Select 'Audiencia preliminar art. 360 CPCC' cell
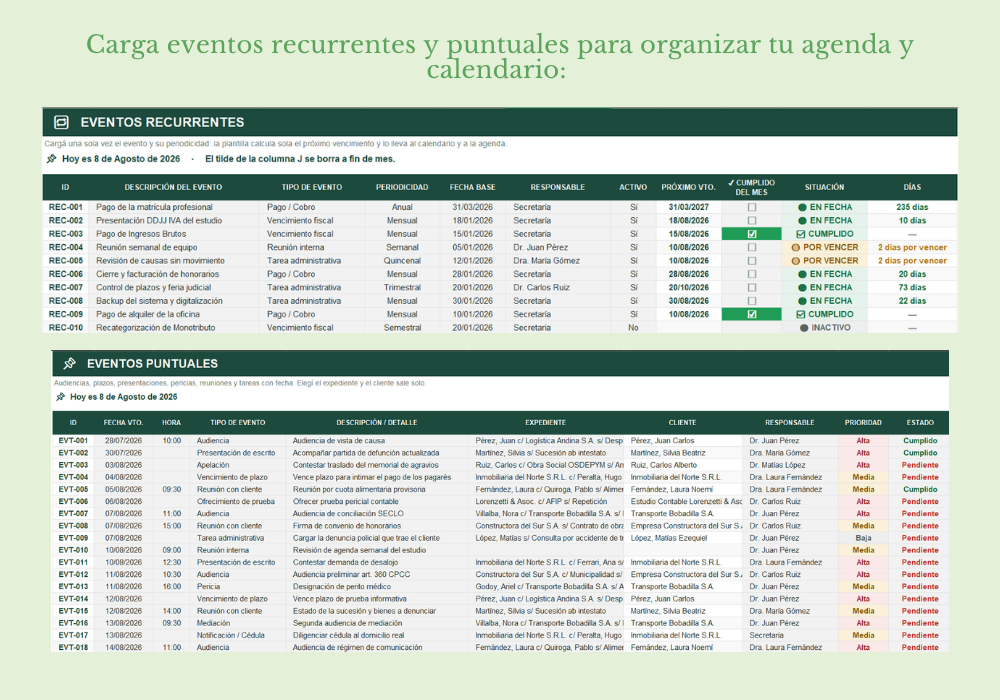Screen dimensions: 1000x700 coord(379,574)
